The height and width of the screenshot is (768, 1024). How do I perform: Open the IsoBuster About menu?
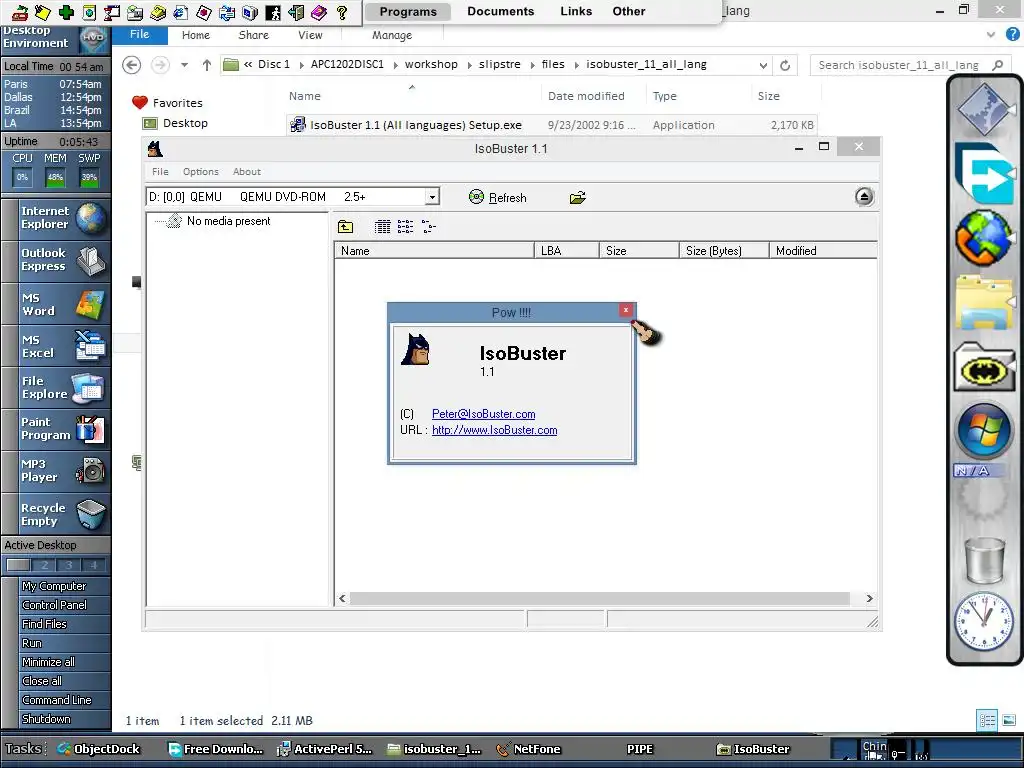[x=247, y=172]
